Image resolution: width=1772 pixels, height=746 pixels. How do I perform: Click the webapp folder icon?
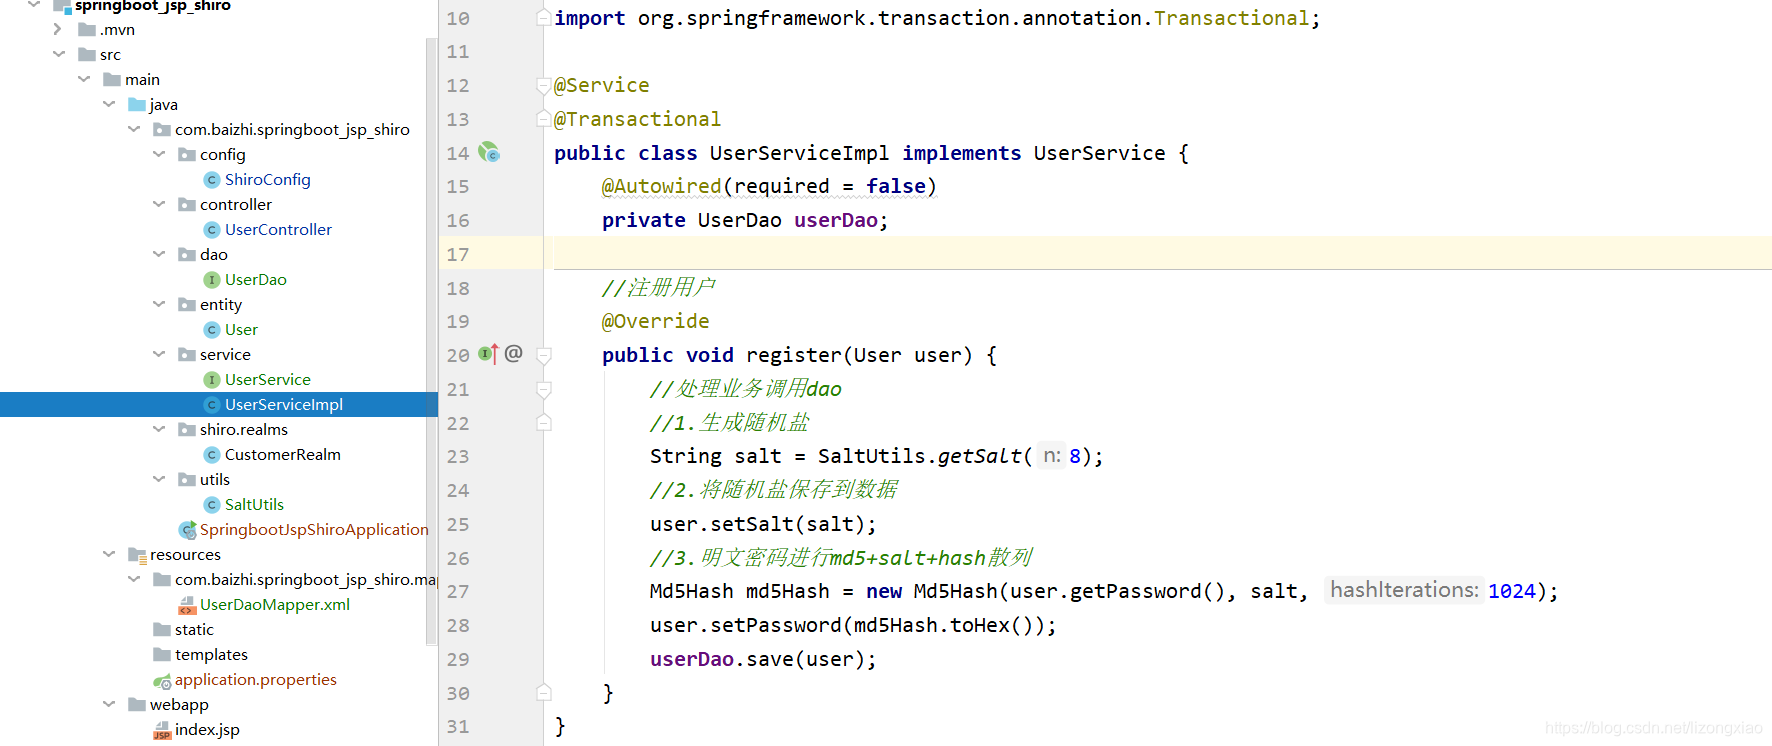click(137, 705)
